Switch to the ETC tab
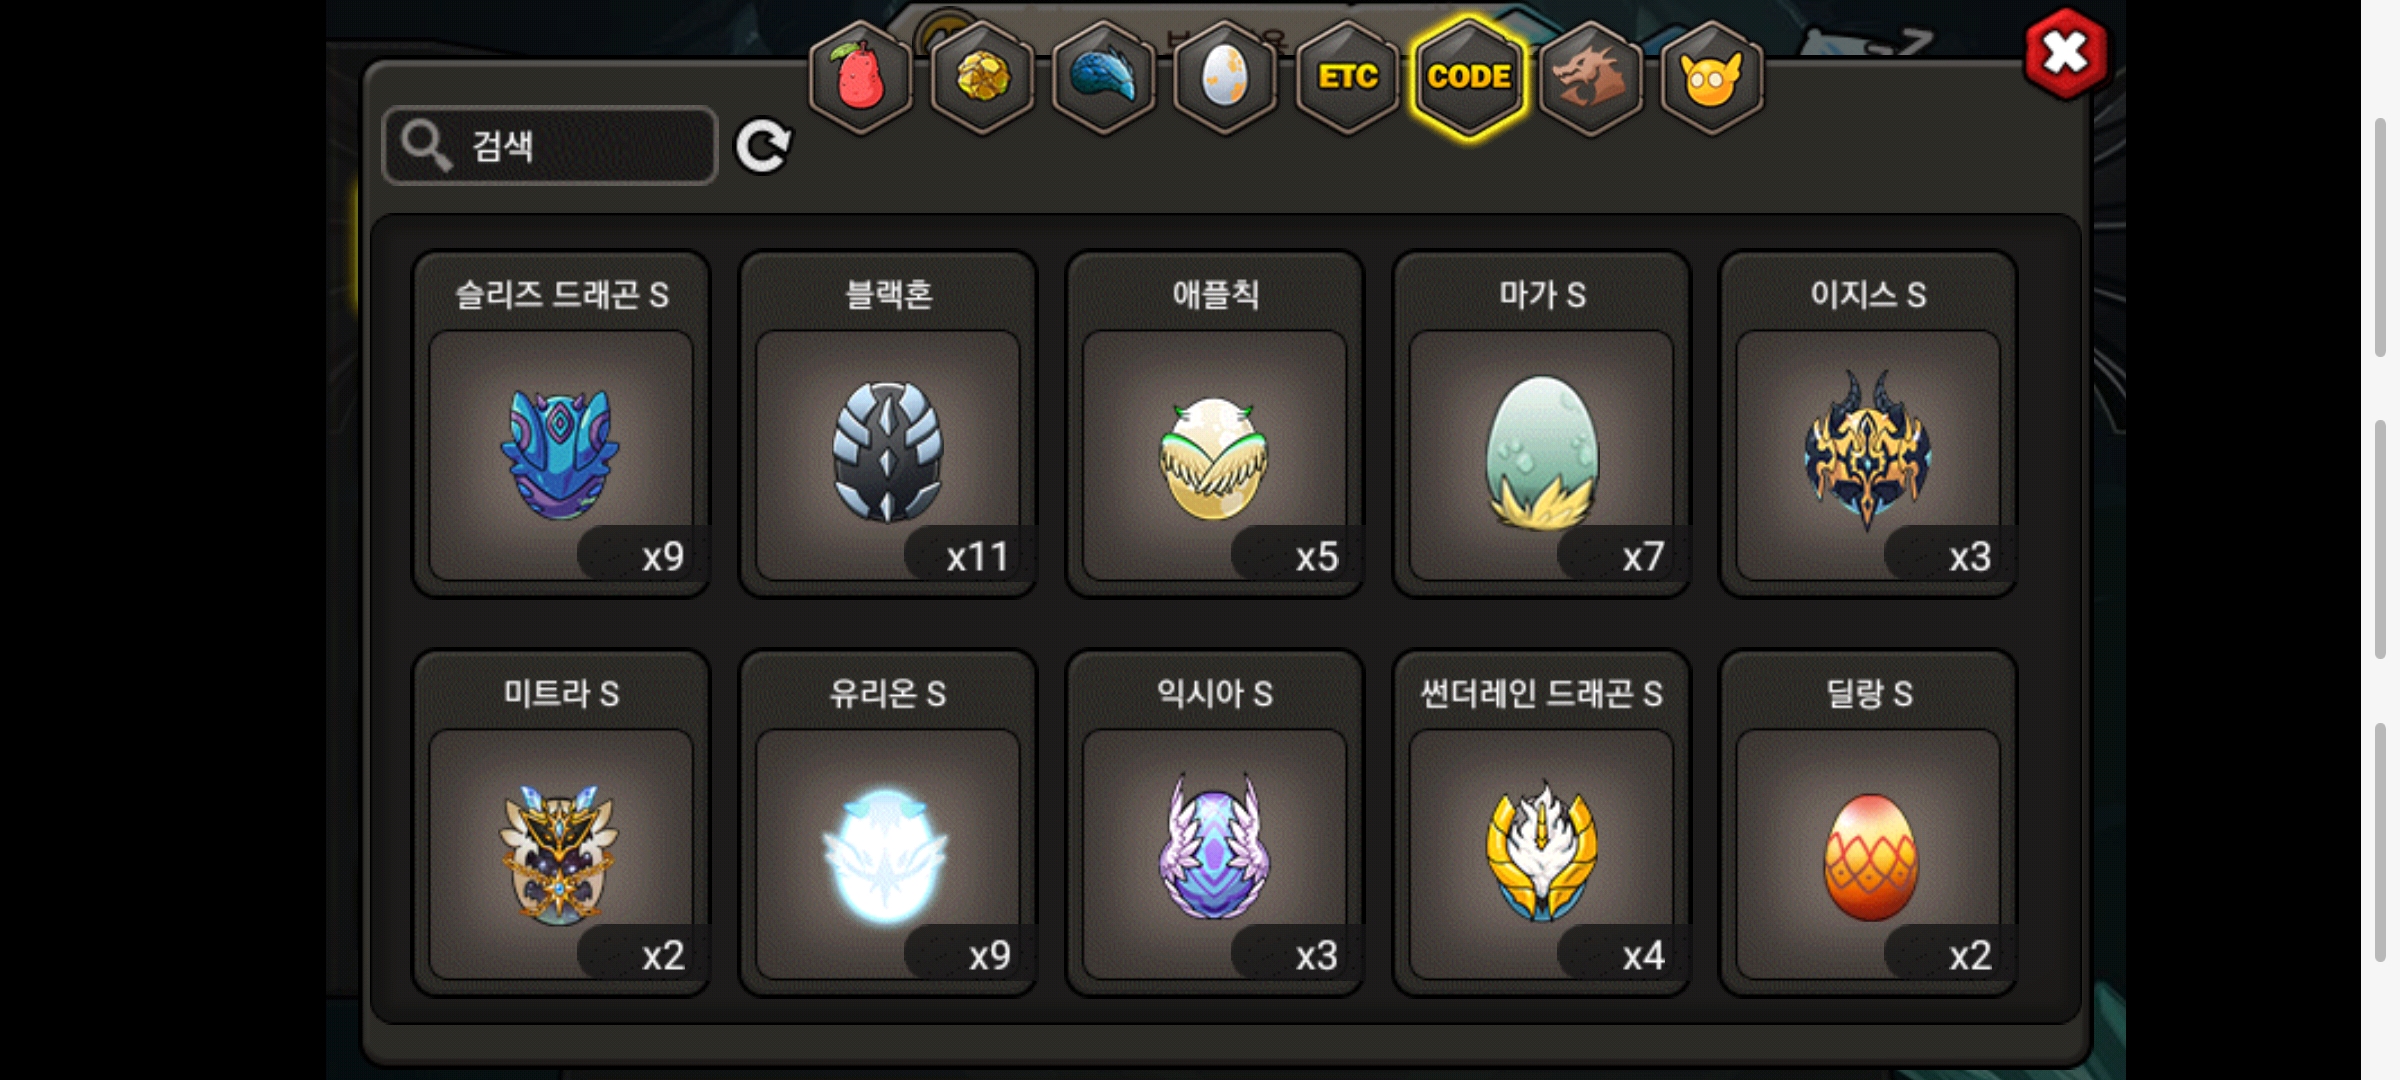Screen dimensions: 2400x1080 (1347, 78)
